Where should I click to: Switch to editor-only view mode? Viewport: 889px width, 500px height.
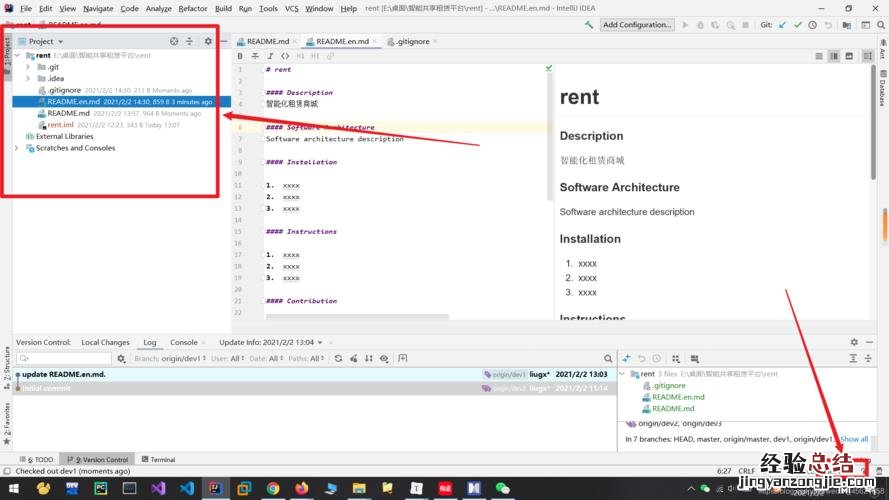820,56
